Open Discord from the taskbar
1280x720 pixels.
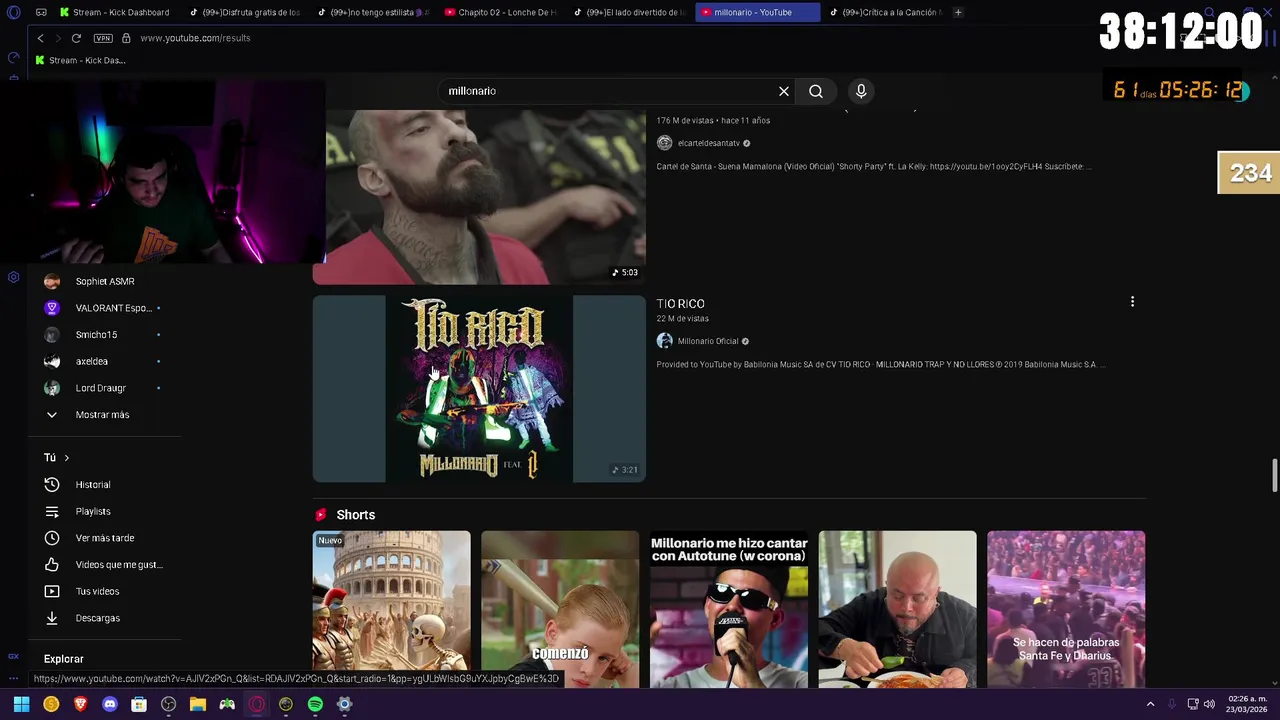pyautogui.click(x=109, y=704)
